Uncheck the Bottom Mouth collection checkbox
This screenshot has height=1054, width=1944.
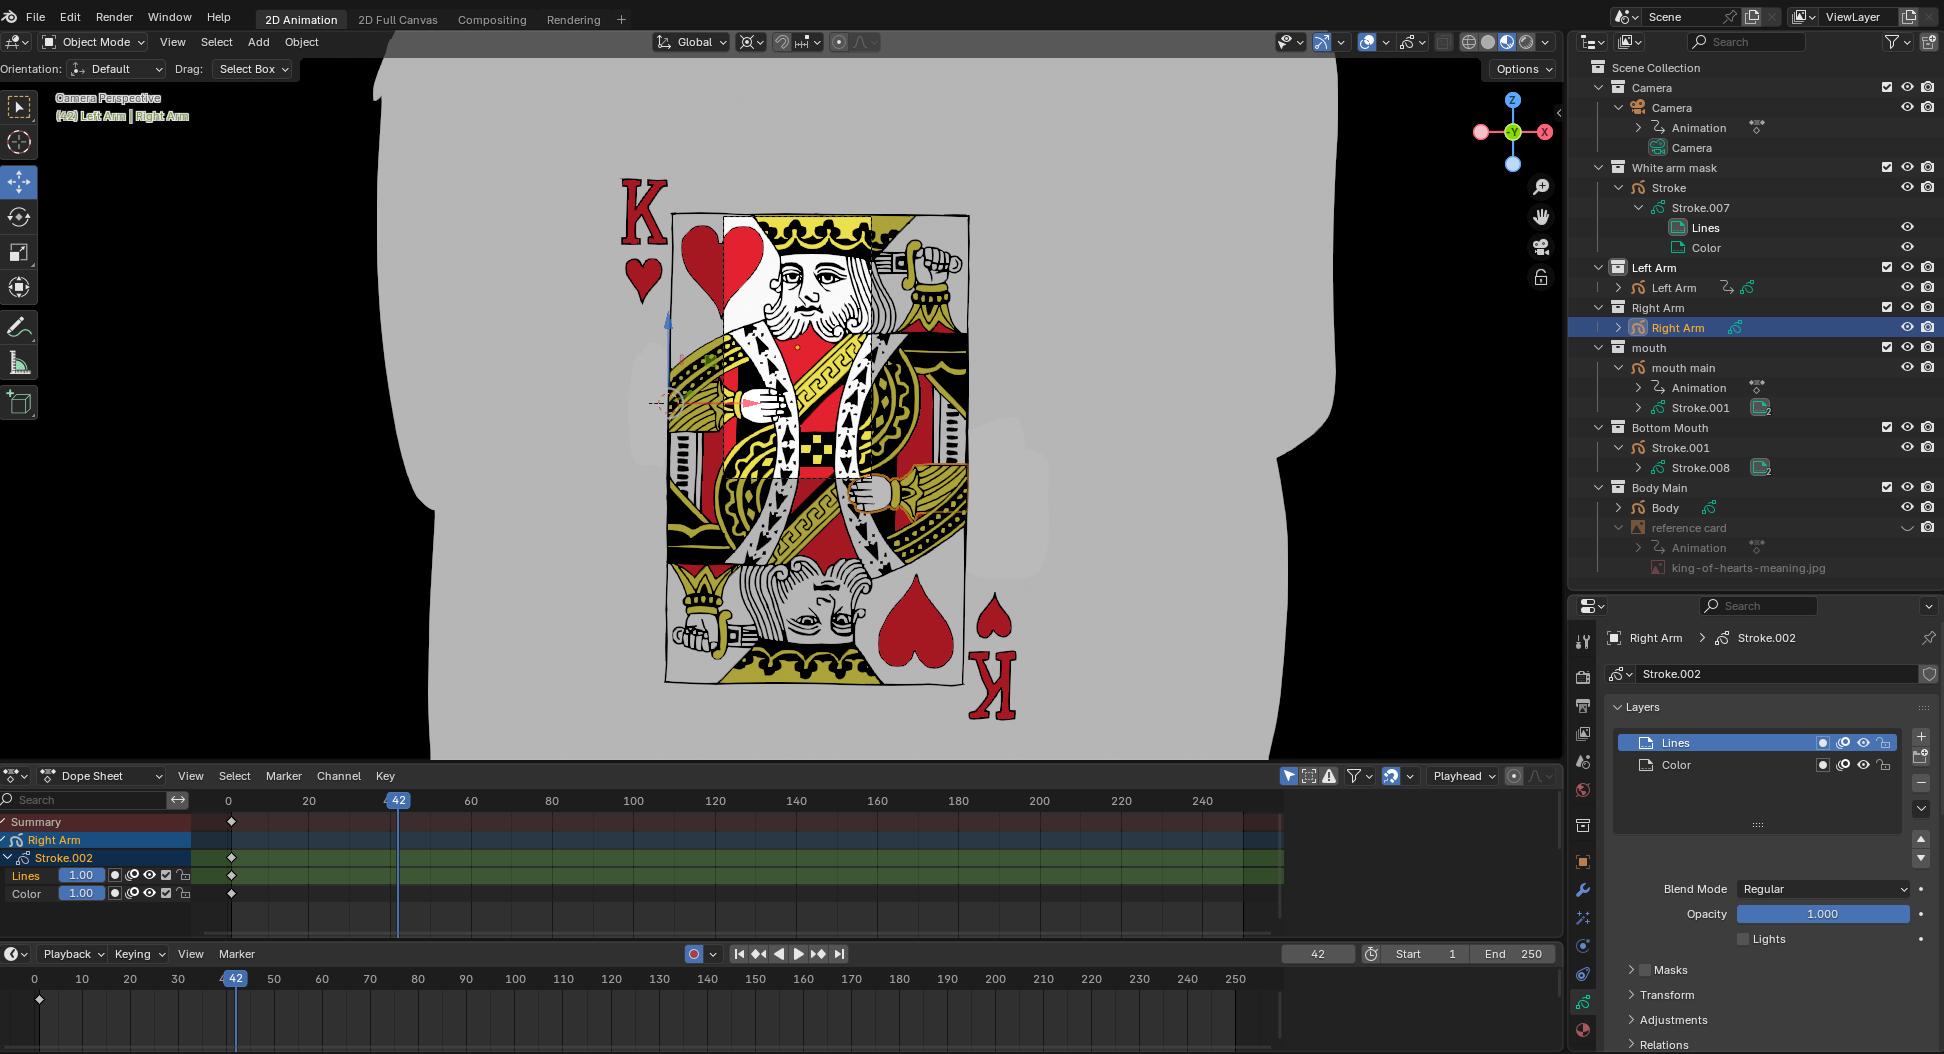click(1887, 427)
